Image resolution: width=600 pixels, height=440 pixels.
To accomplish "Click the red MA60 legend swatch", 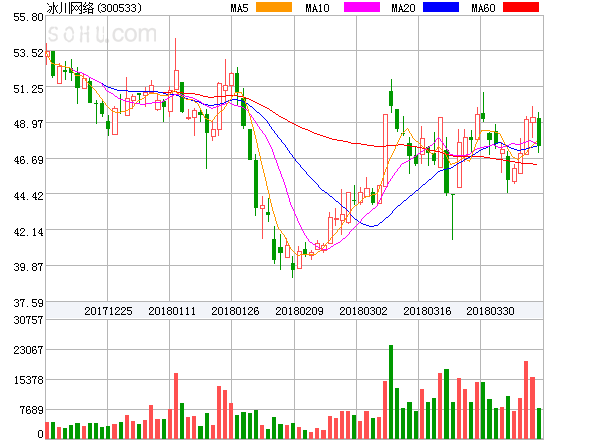I will coord(521,7).
